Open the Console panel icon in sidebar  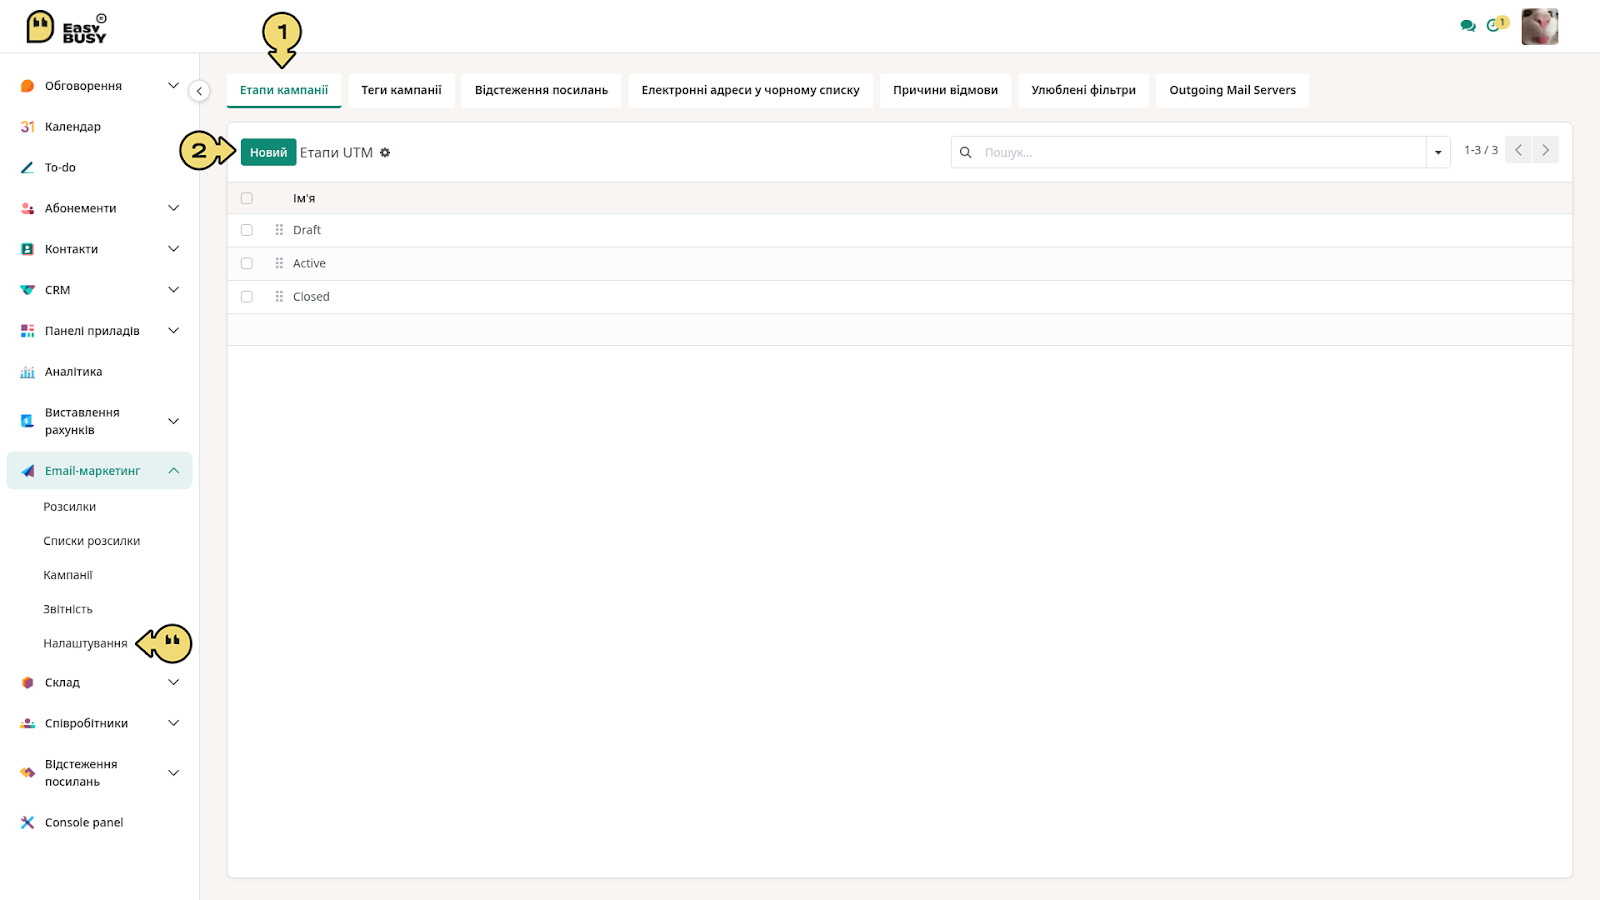(x=27, y=822)
